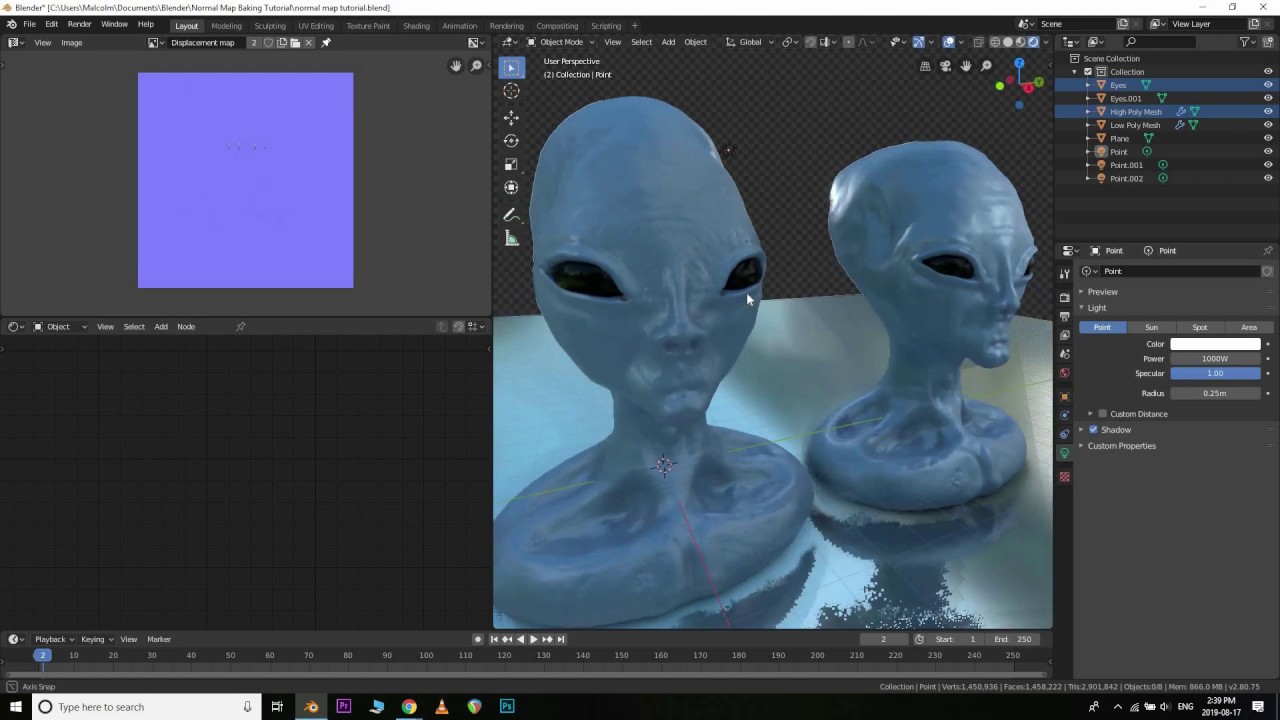The width and height of the screenshot is (1280, 720).
Task: Hide the Eyes object in outliner
Action: (x=1268, y=85)
